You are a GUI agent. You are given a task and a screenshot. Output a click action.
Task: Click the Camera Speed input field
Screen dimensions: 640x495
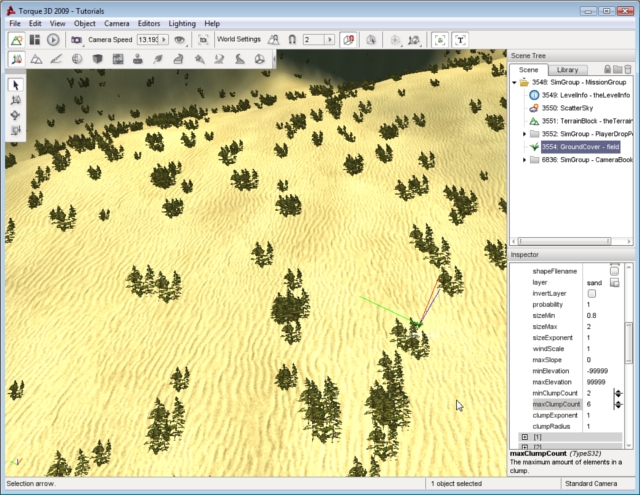click(x=149, y=40)
